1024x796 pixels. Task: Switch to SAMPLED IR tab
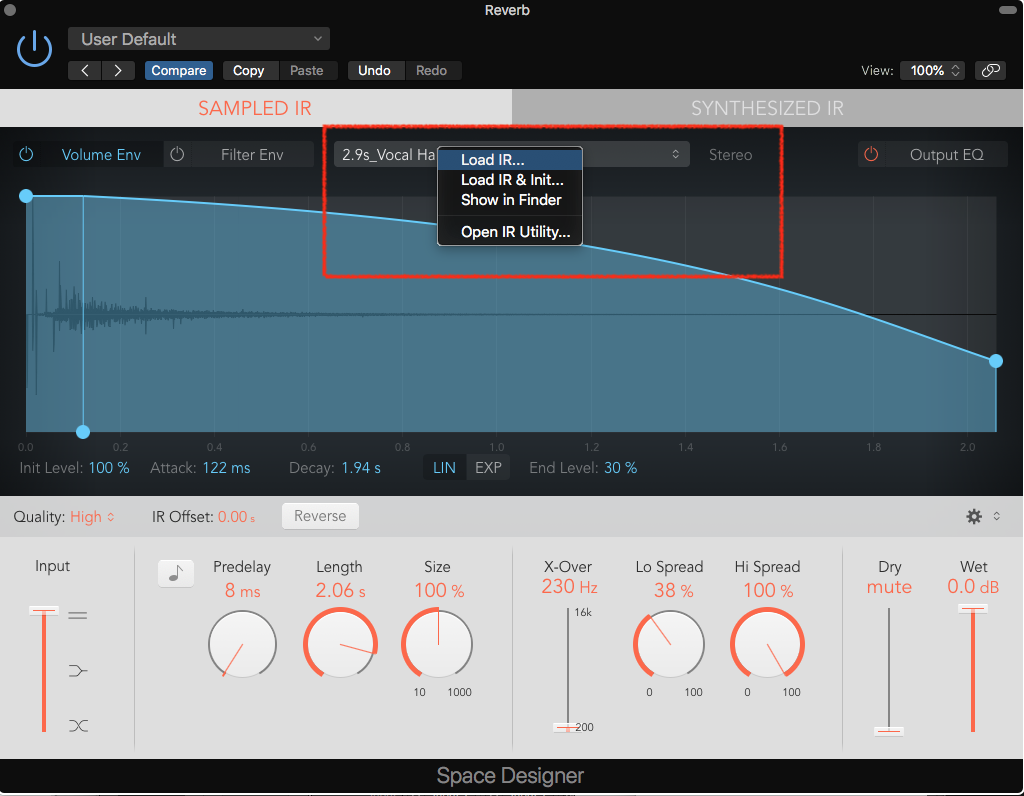tap(255, 108)
